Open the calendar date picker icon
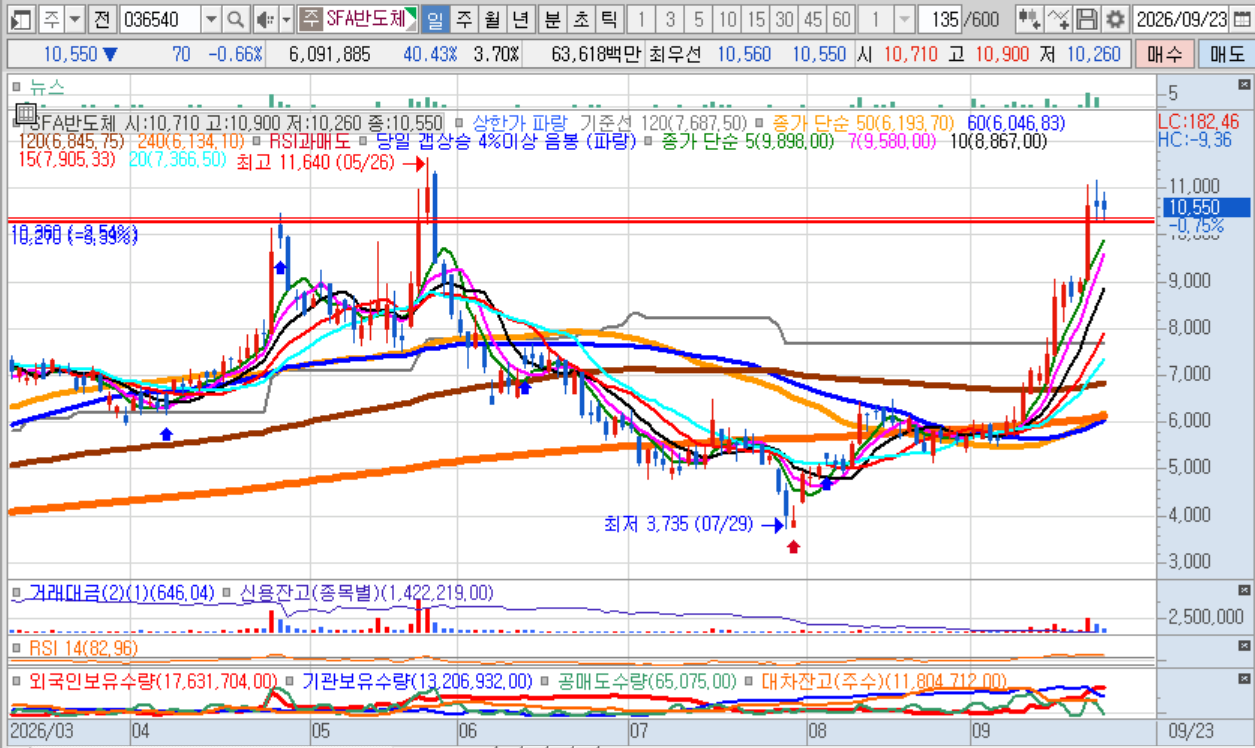This screenshot has height=748, width=1255. coord(1241,19)
